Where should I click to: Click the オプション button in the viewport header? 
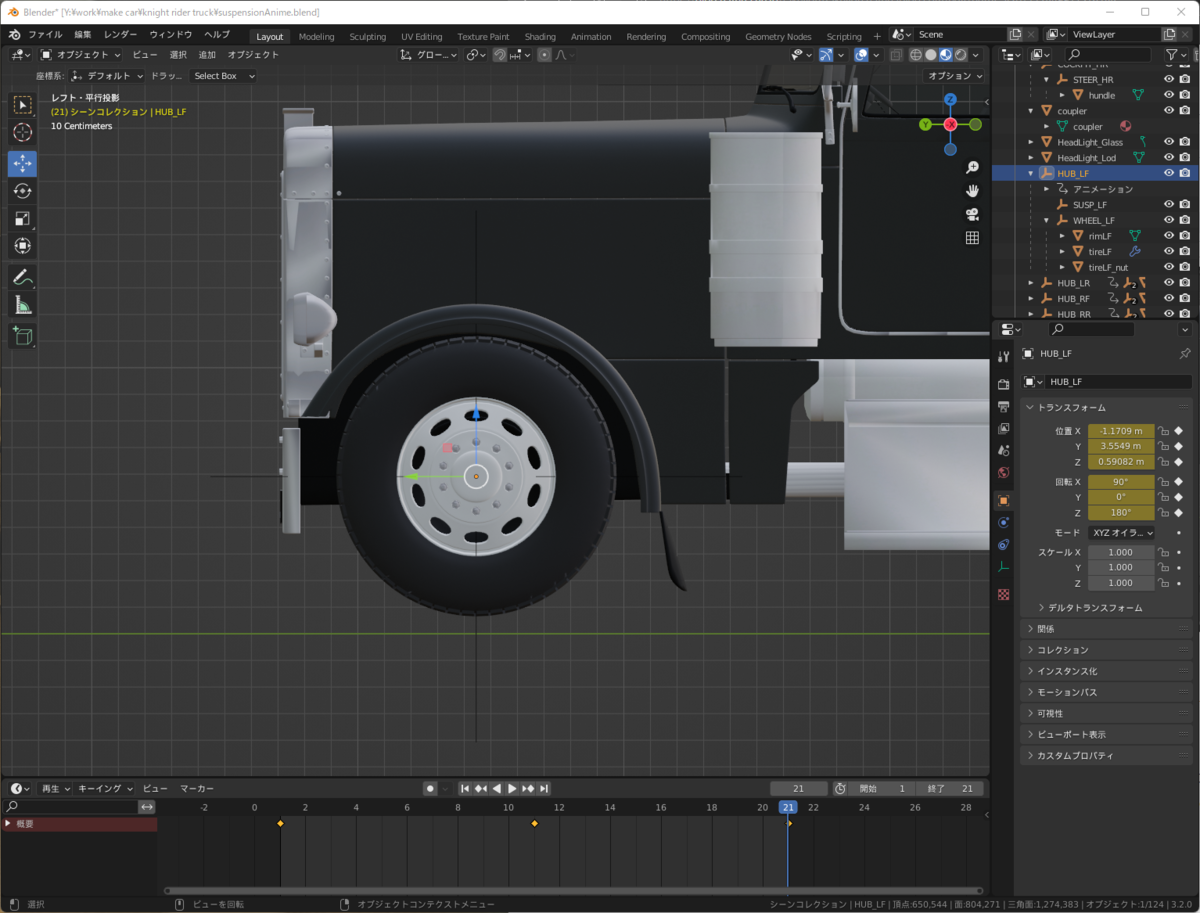tap(954, 76)
